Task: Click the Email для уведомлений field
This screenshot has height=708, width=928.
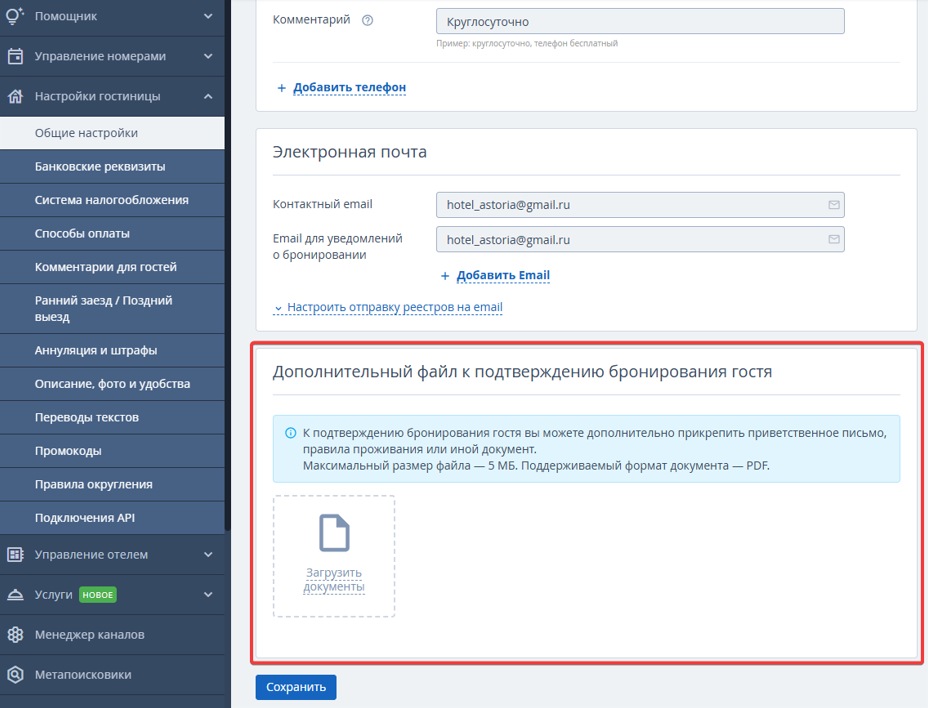Action: click(640, 239)
